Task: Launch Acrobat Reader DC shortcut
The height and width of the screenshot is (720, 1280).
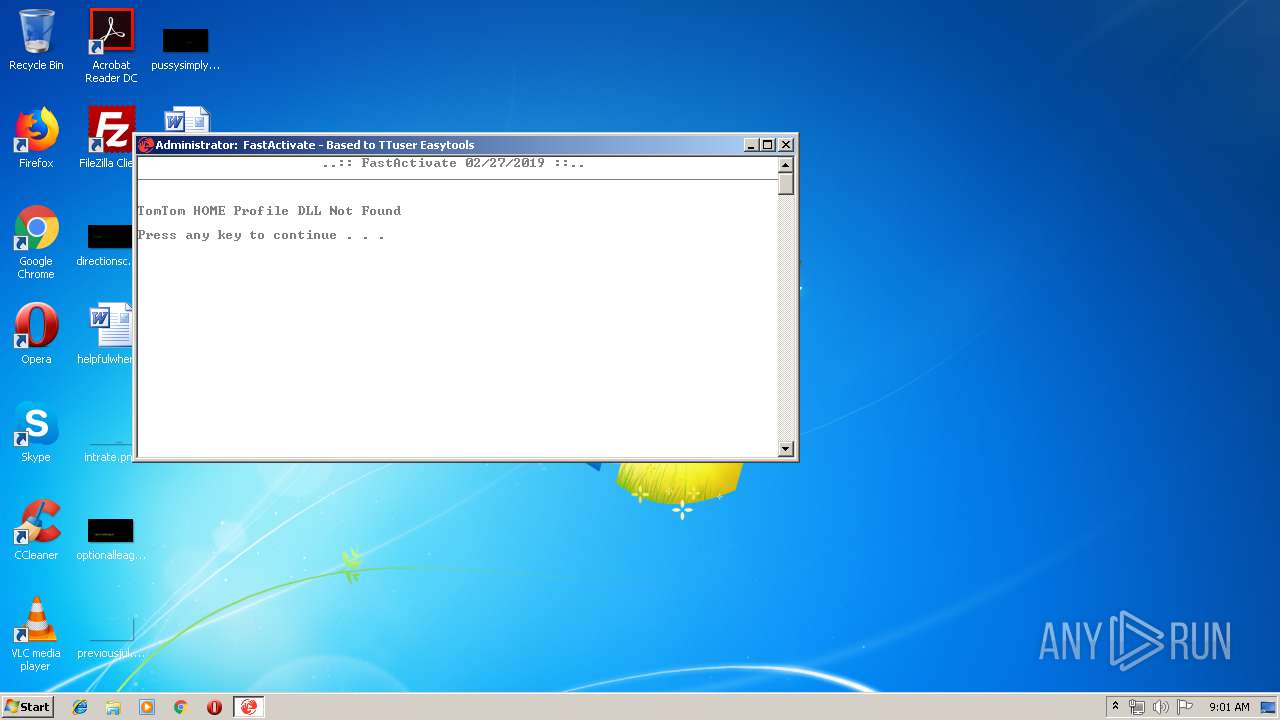Action: coord(111,45)
